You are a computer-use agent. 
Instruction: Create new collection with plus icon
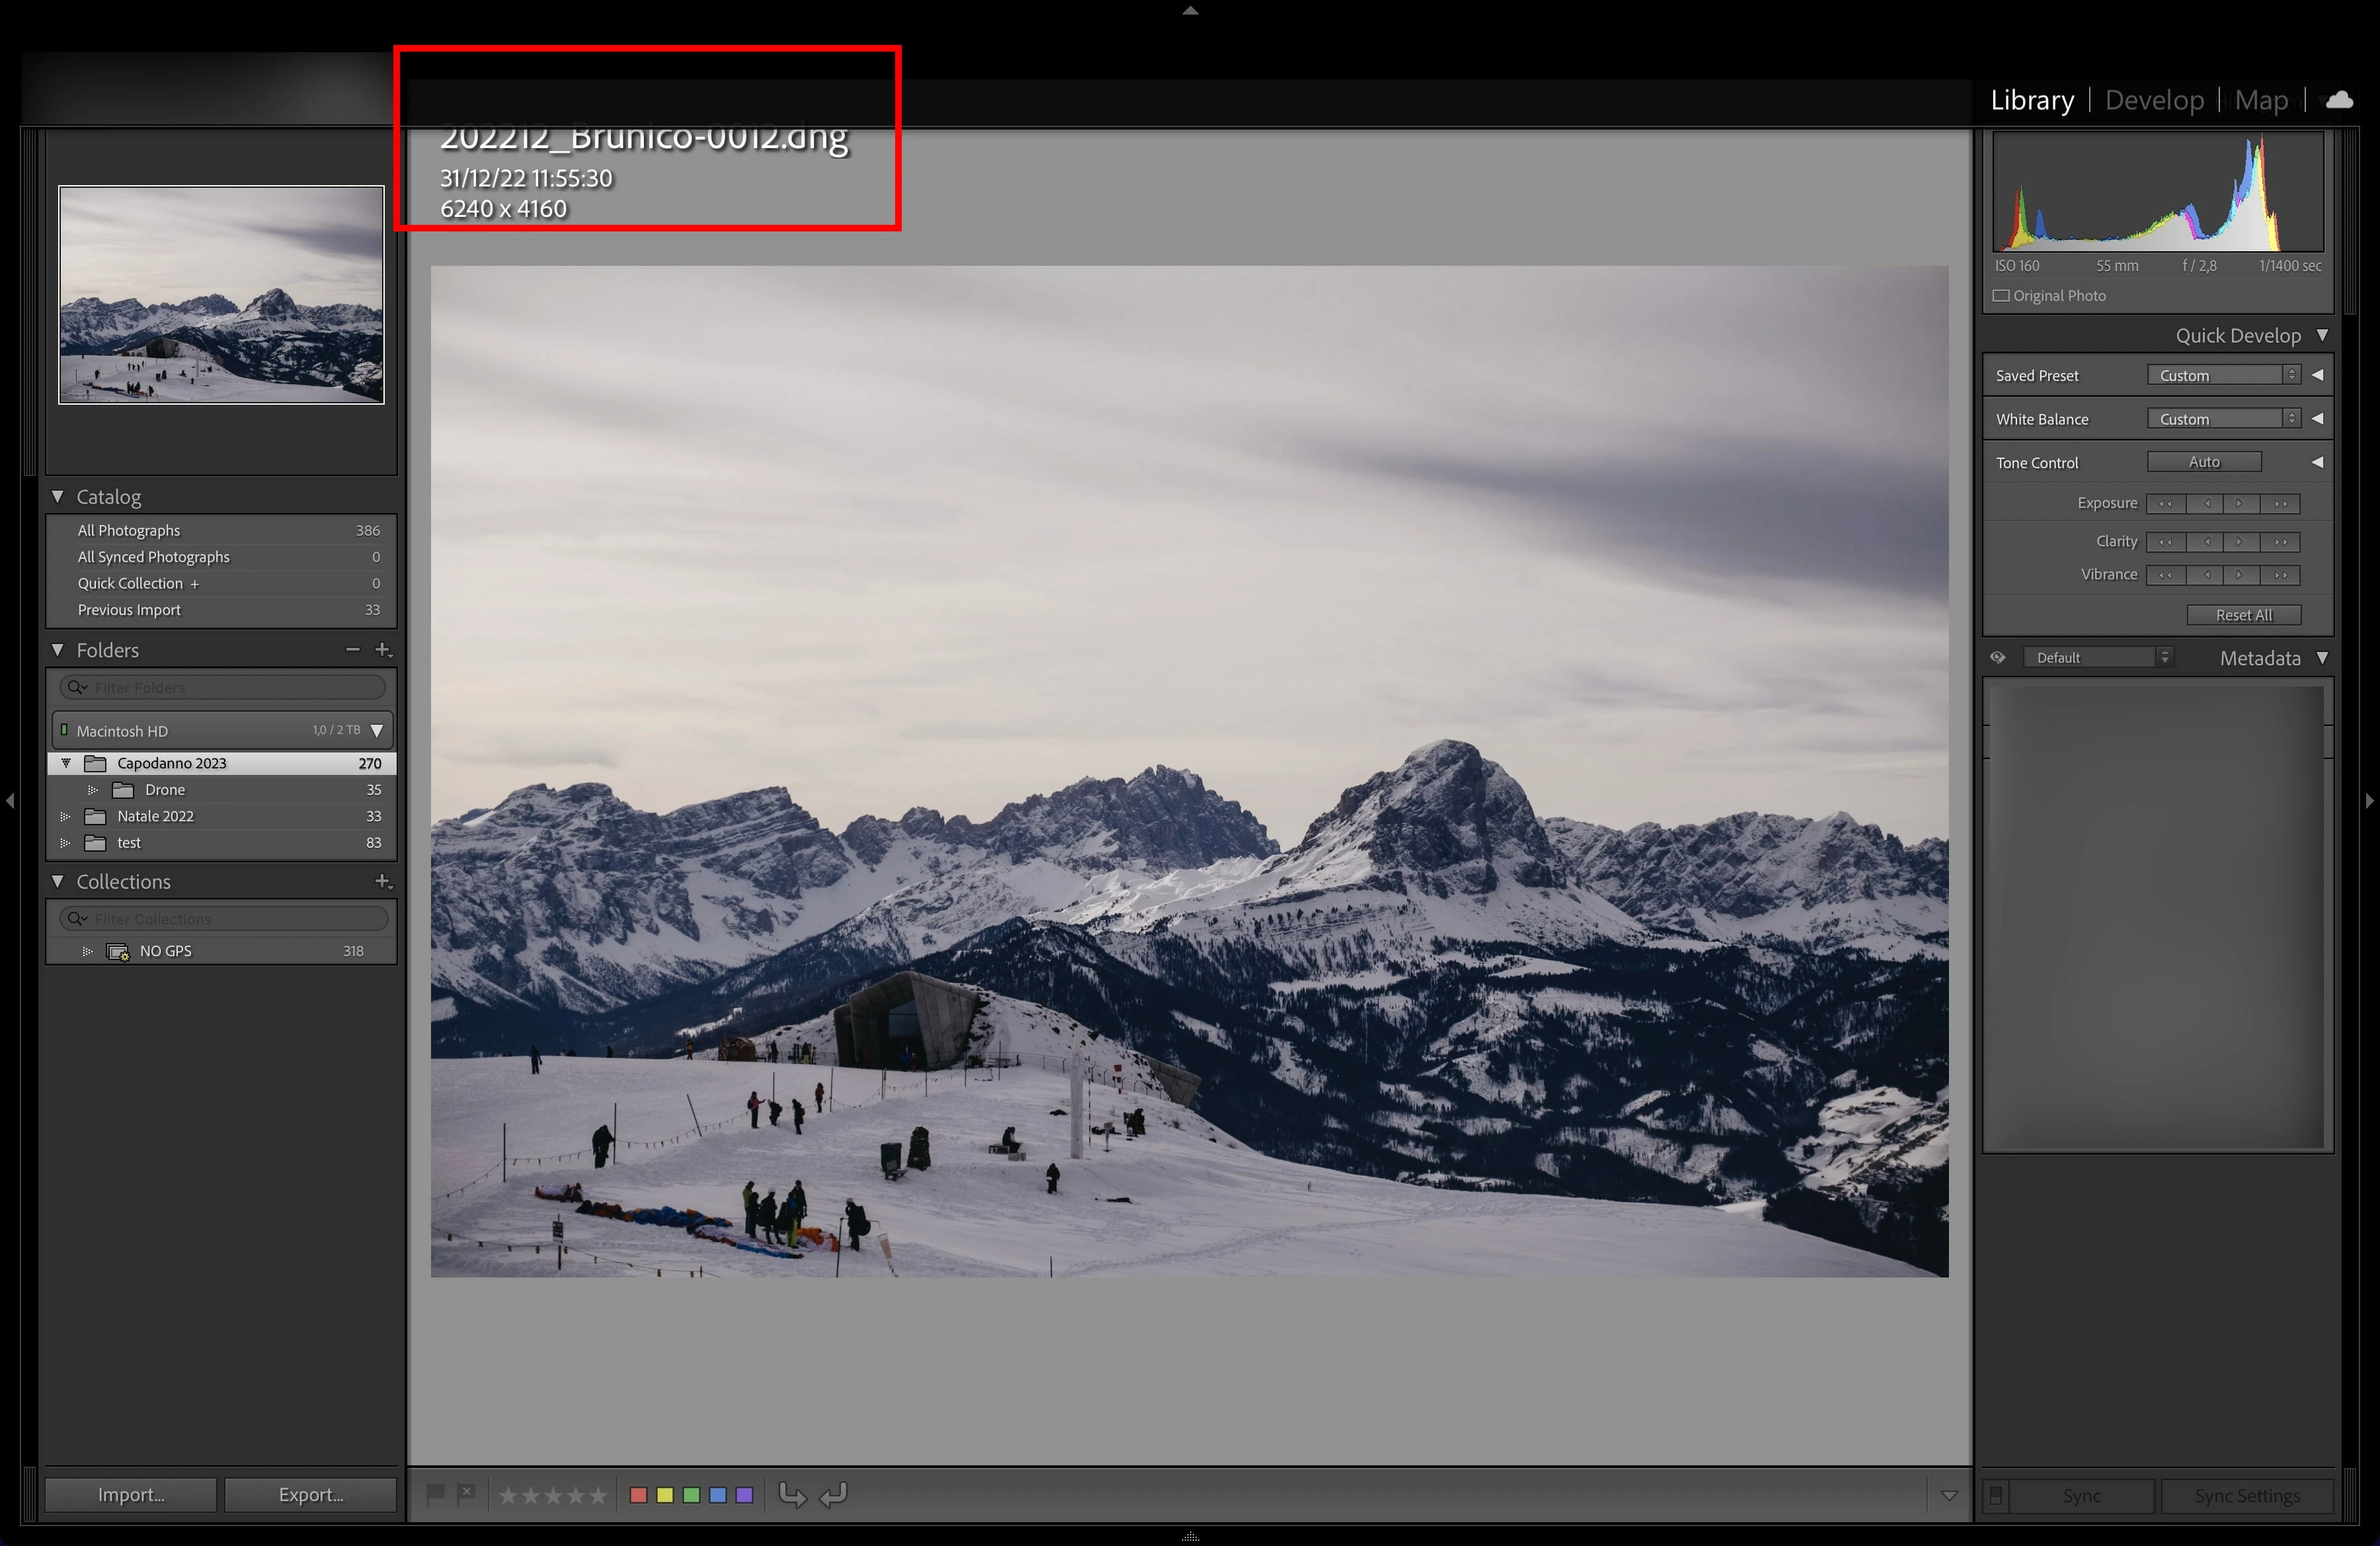pos(382,881)
